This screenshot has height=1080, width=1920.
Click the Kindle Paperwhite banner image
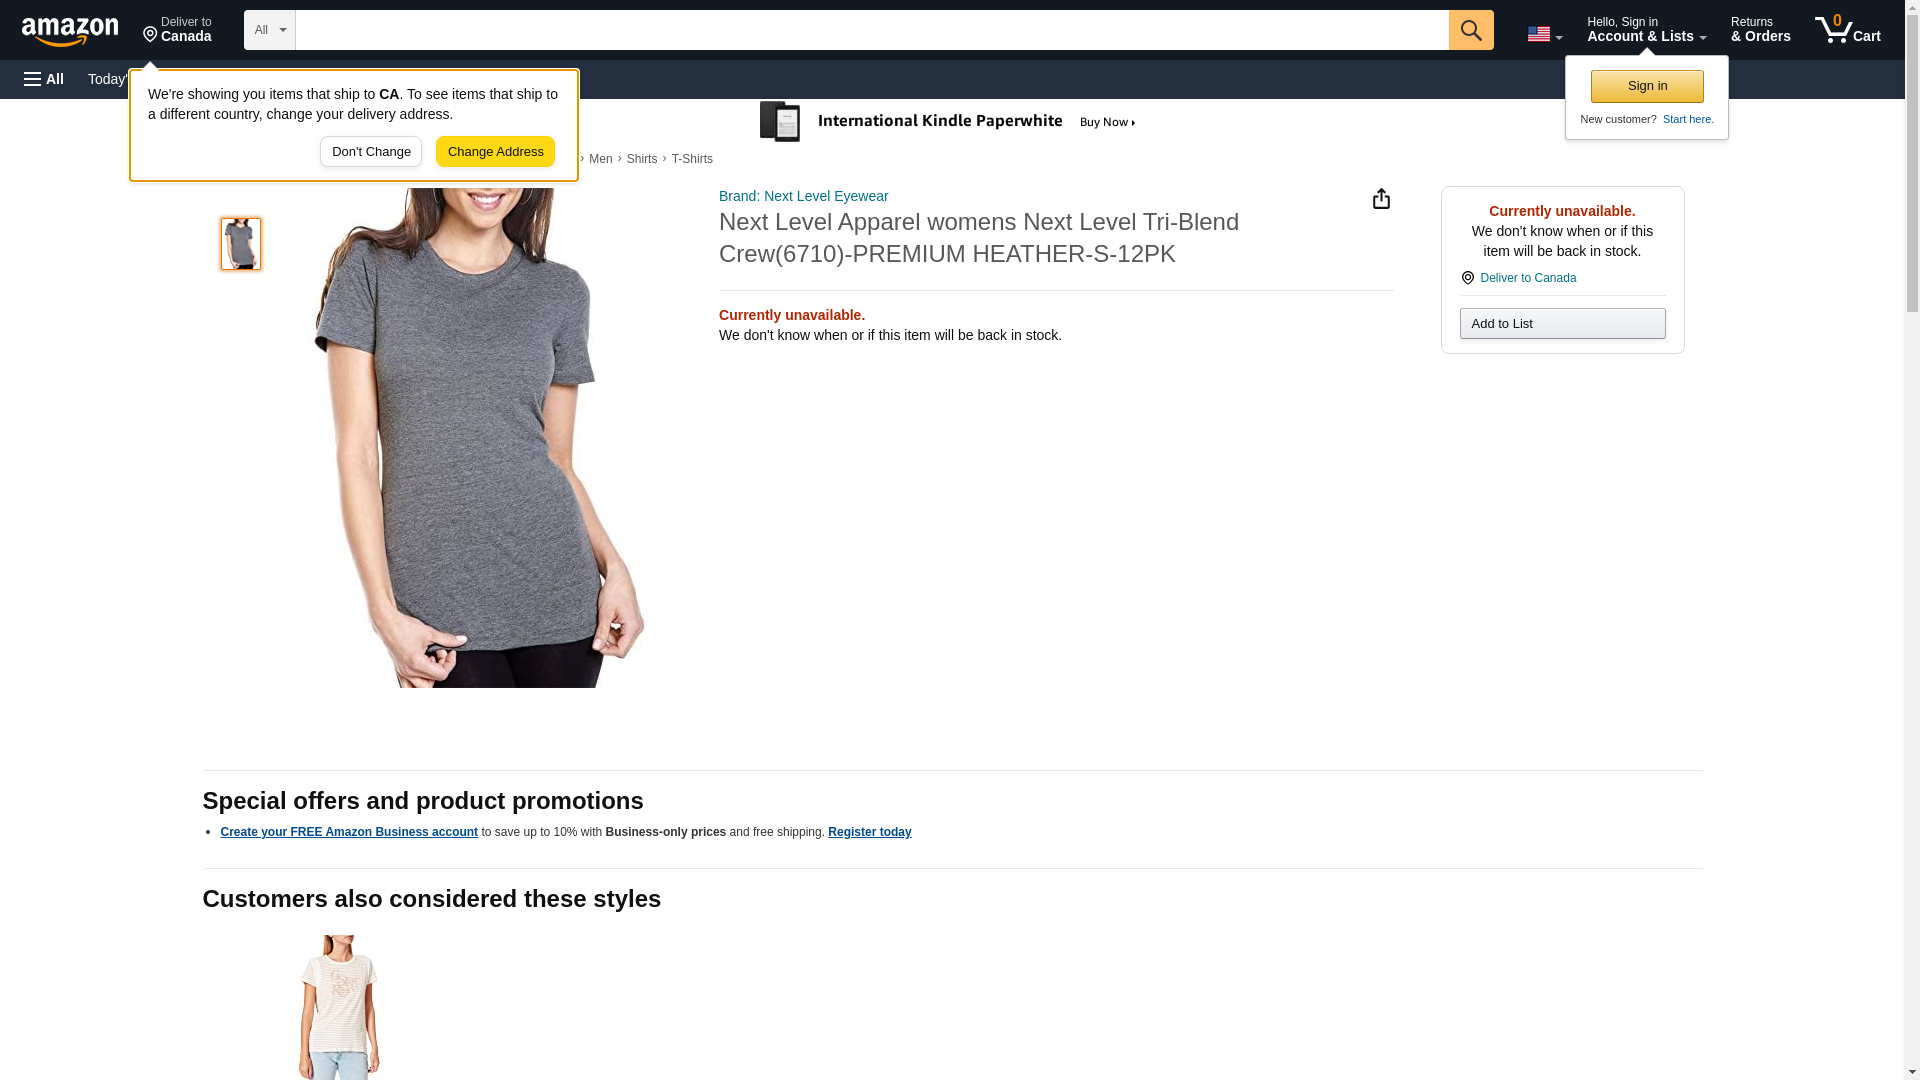(950, 122)
